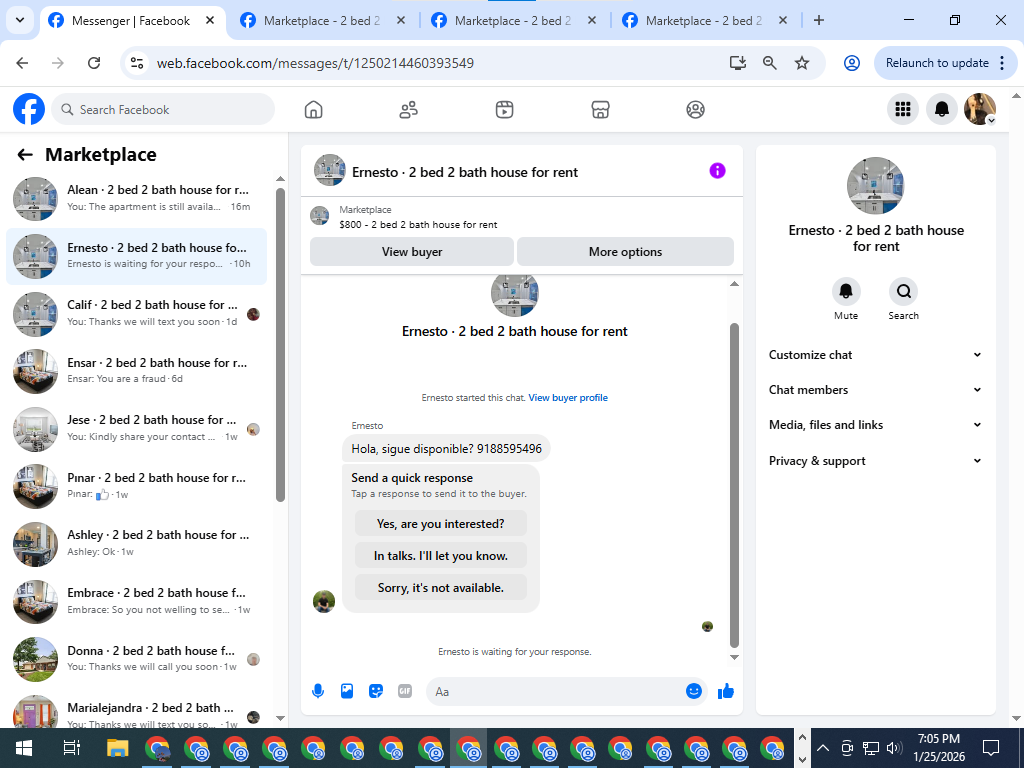Open the View buyer profile link

(x=568, y=398)
